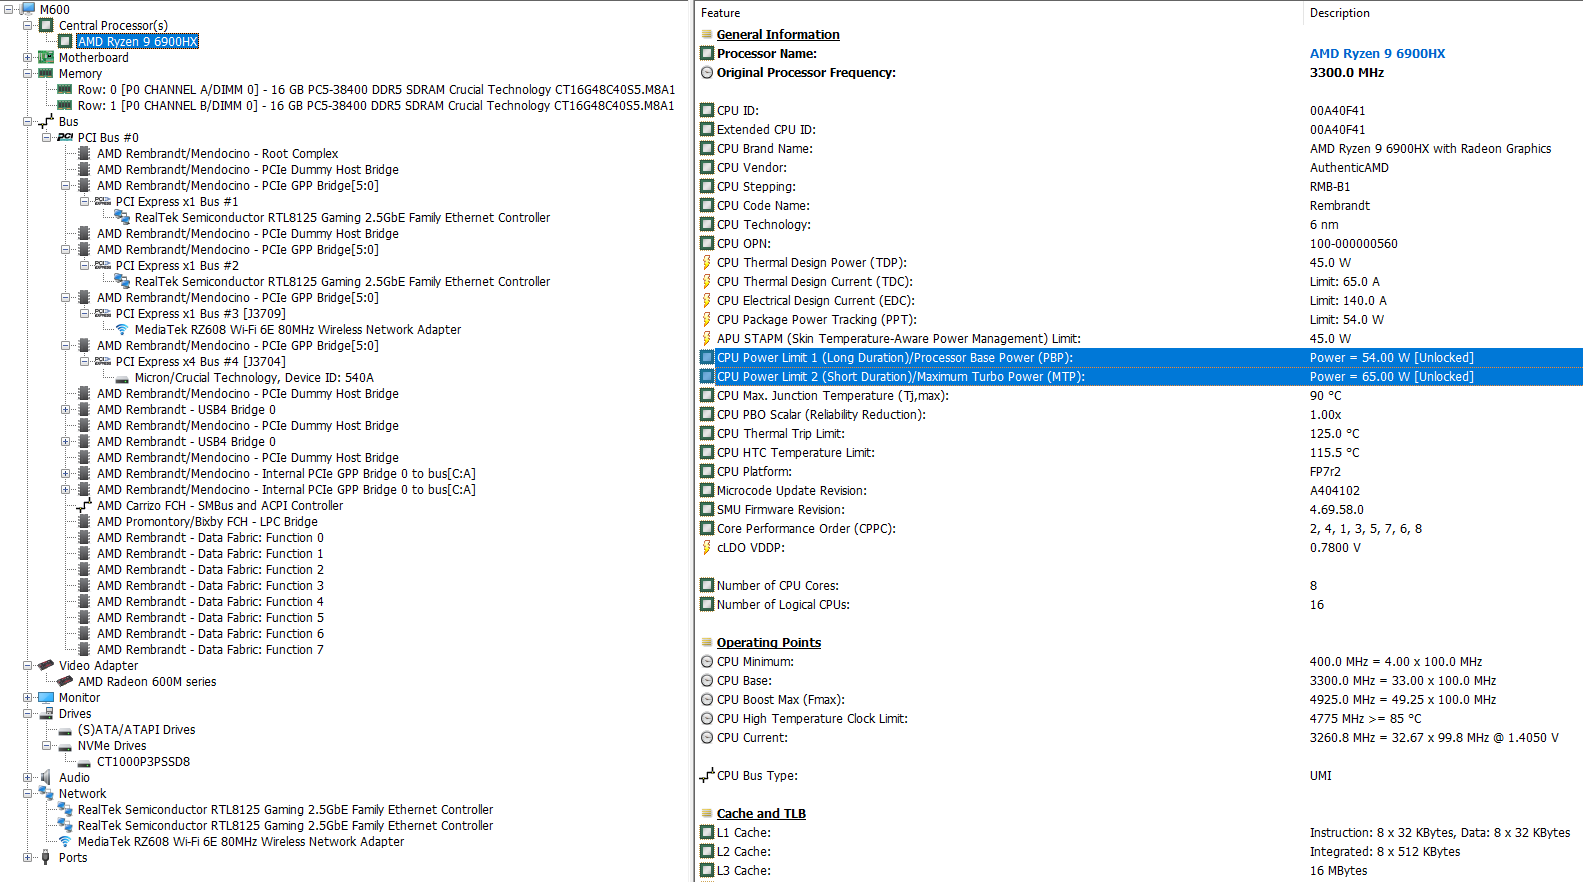Click the Motherboard icon in tree
The width and height of the screenshot is (1583, 882).
point(46,57)
